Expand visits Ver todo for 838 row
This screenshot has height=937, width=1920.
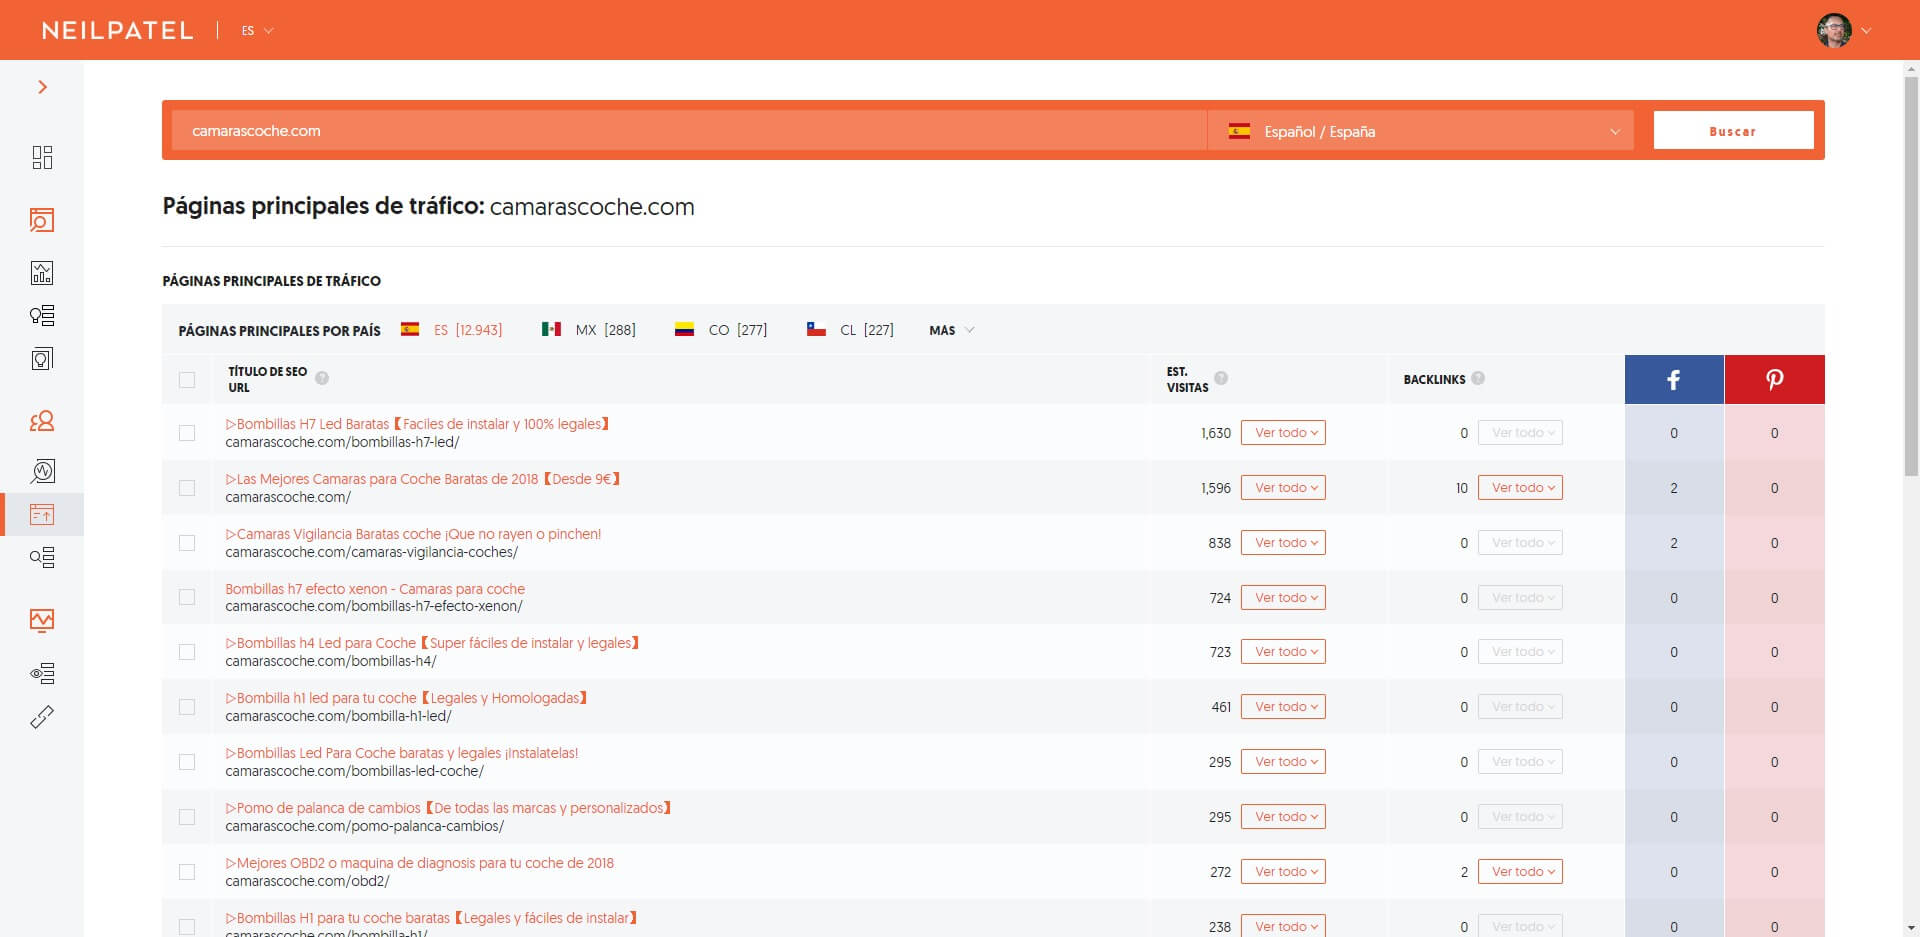tap(1283, 543)
